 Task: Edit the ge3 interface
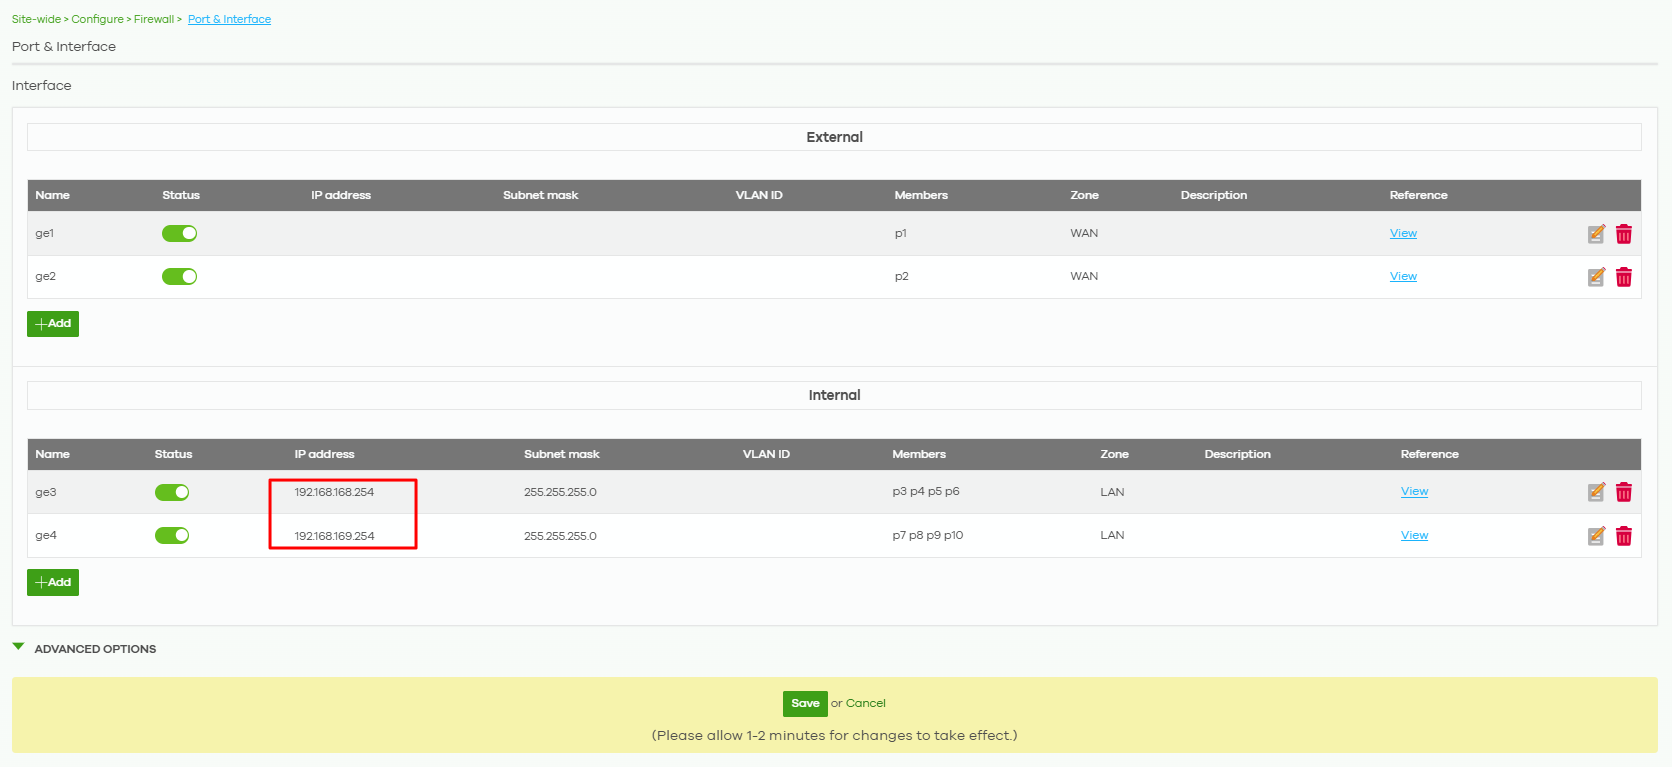click(x=1596, y=492)
